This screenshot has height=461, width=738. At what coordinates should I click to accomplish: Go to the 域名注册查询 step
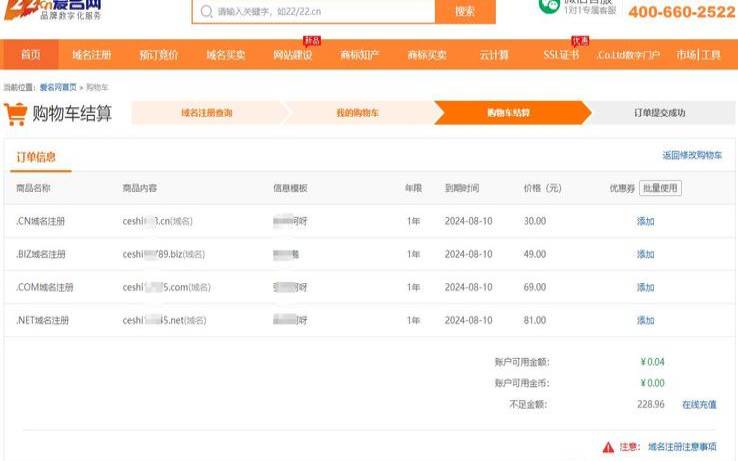click(x=207, y=113)
